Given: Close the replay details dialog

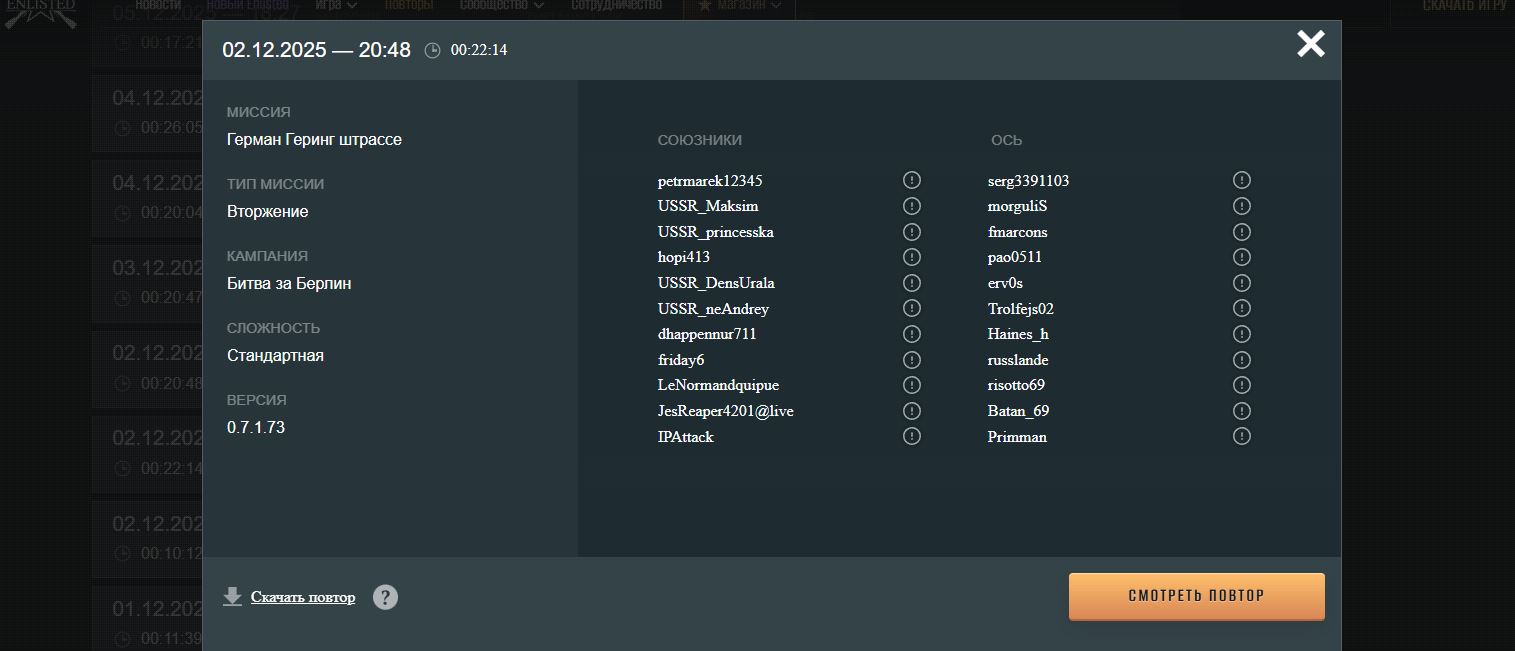Looking at the screenshot, I should pos(1310,44).
